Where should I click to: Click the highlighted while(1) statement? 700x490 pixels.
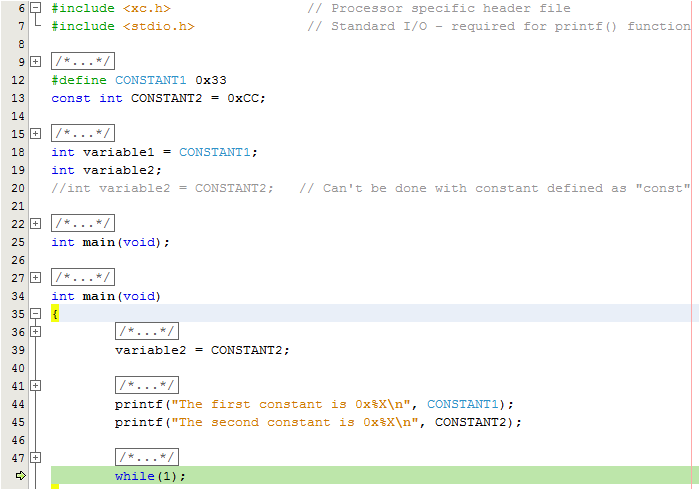click(x=150, y=476)
